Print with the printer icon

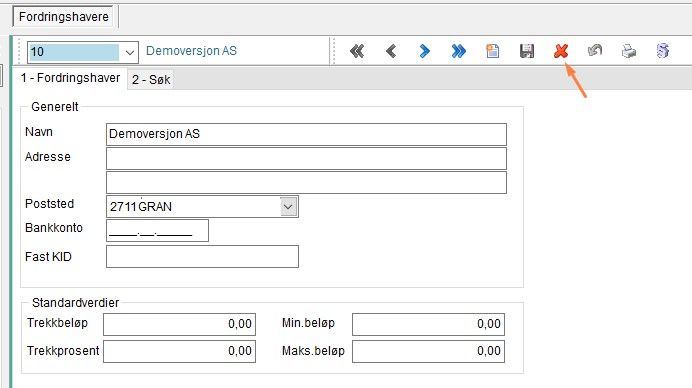click(629, 51)
